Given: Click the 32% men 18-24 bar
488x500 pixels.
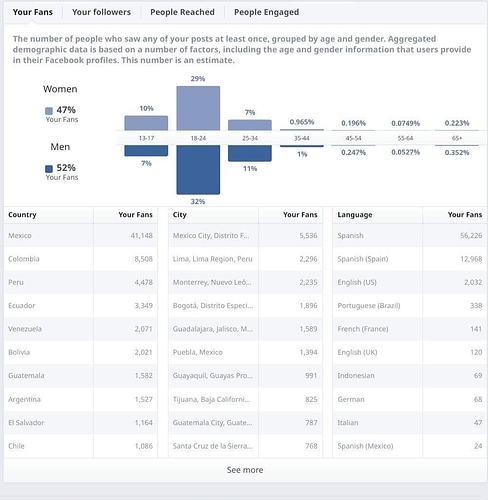Looking at the screenshot, I should (x=198, y=170).
